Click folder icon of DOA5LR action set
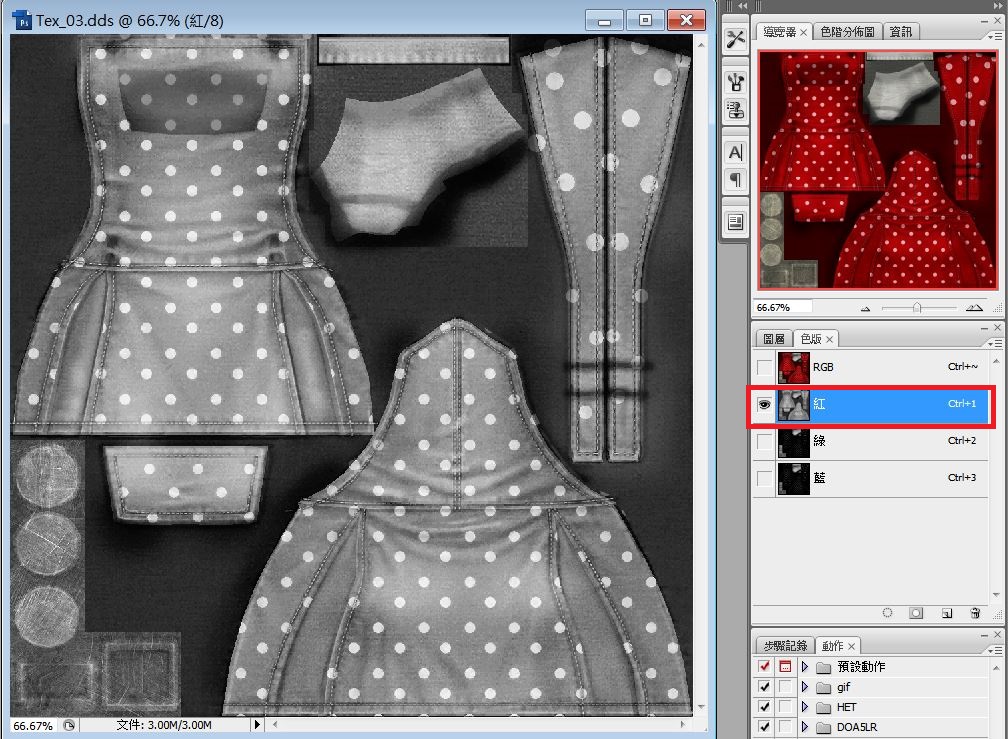The image size is (1008, 739). click(824, 727)
